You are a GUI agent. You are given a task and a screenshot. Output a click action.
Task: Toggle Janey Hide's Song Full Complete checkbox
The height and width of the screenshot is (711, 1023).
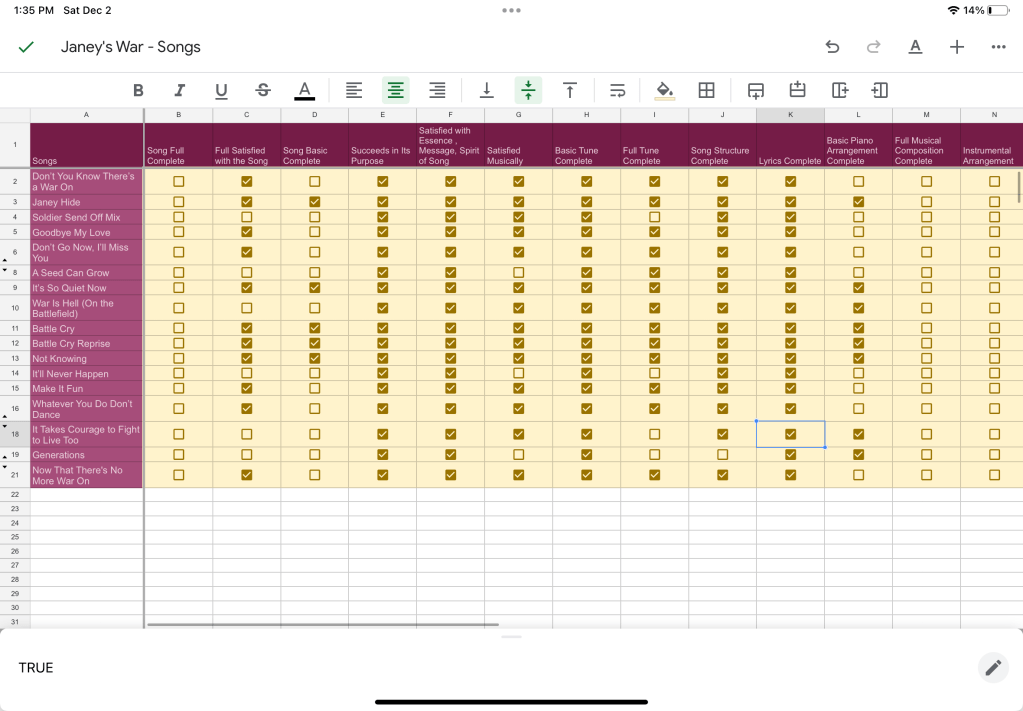179,202
